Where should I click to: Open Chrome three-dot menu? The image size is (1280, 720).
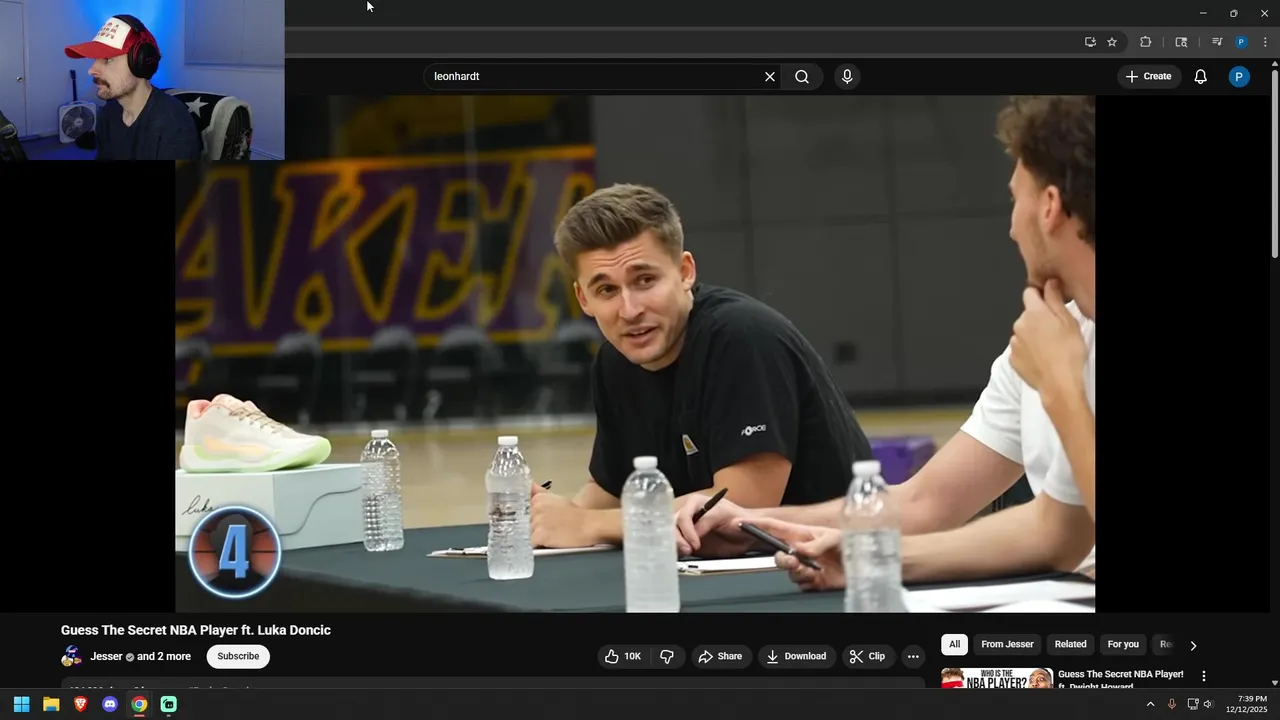(1265, 42)
